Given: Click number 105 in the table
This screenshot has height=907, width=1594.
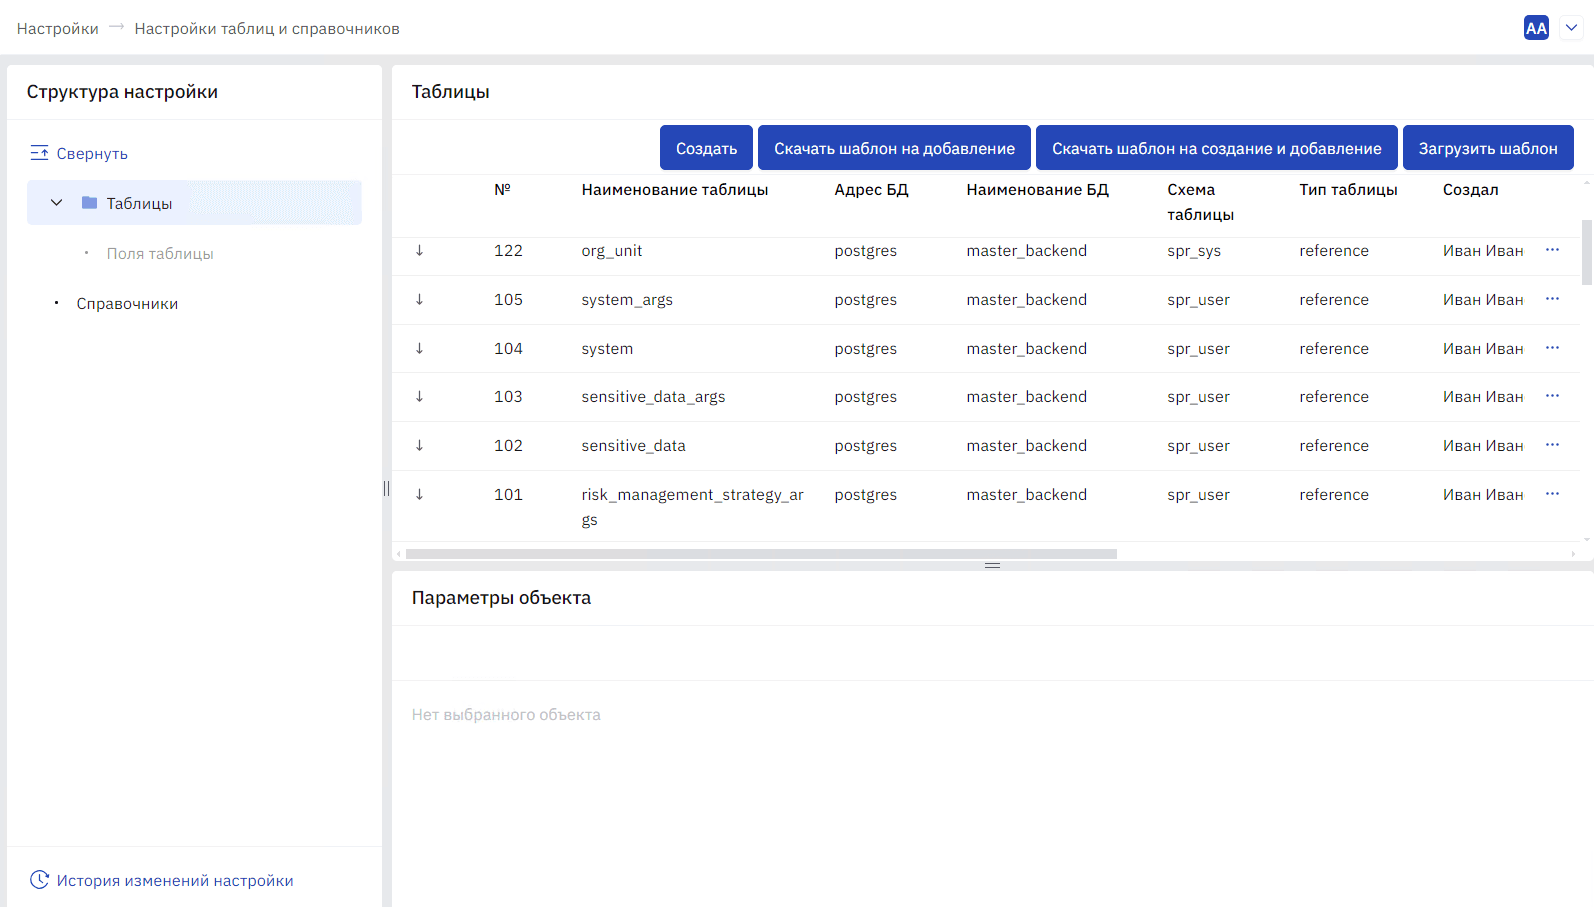Looking at the screenshot, I should click(508, 300).
